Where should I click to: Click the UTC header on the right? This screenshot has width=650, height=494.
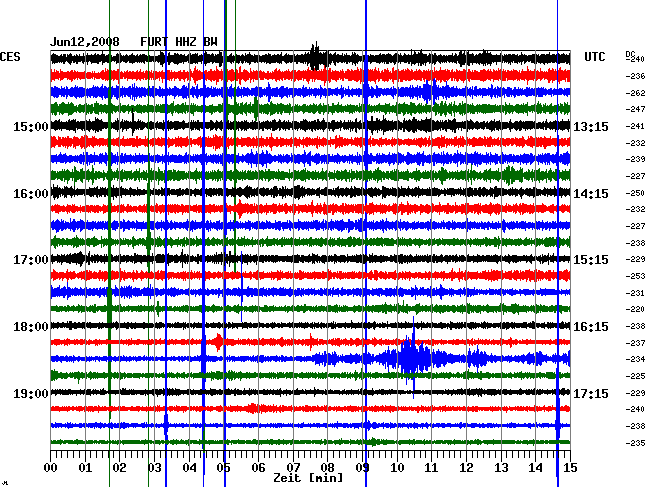point(594,57)
